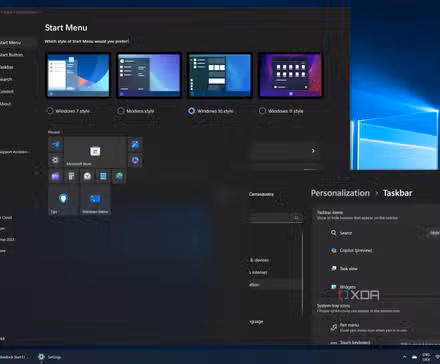Image resolution: width=440 pixels, height=364 pixels.
Task: Expand the system tray hidden icons chevron
Action: click(404, 357)
